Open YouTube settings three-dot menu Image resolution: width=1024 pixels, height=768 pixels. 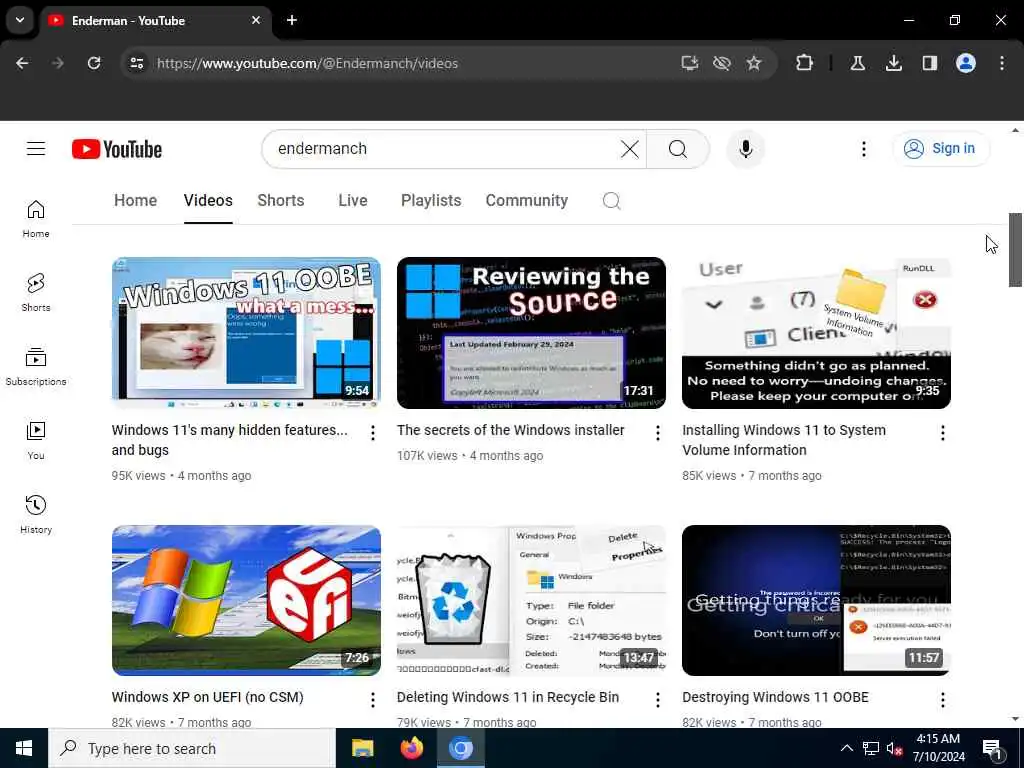click(863, 149)
